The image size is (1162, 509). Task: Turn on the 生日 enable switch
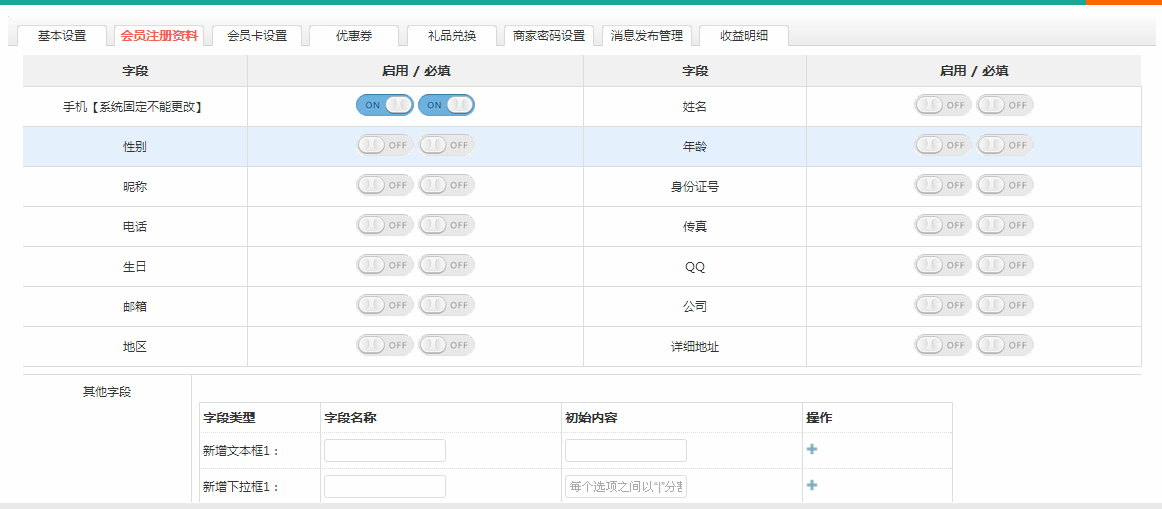pos(385,265)
